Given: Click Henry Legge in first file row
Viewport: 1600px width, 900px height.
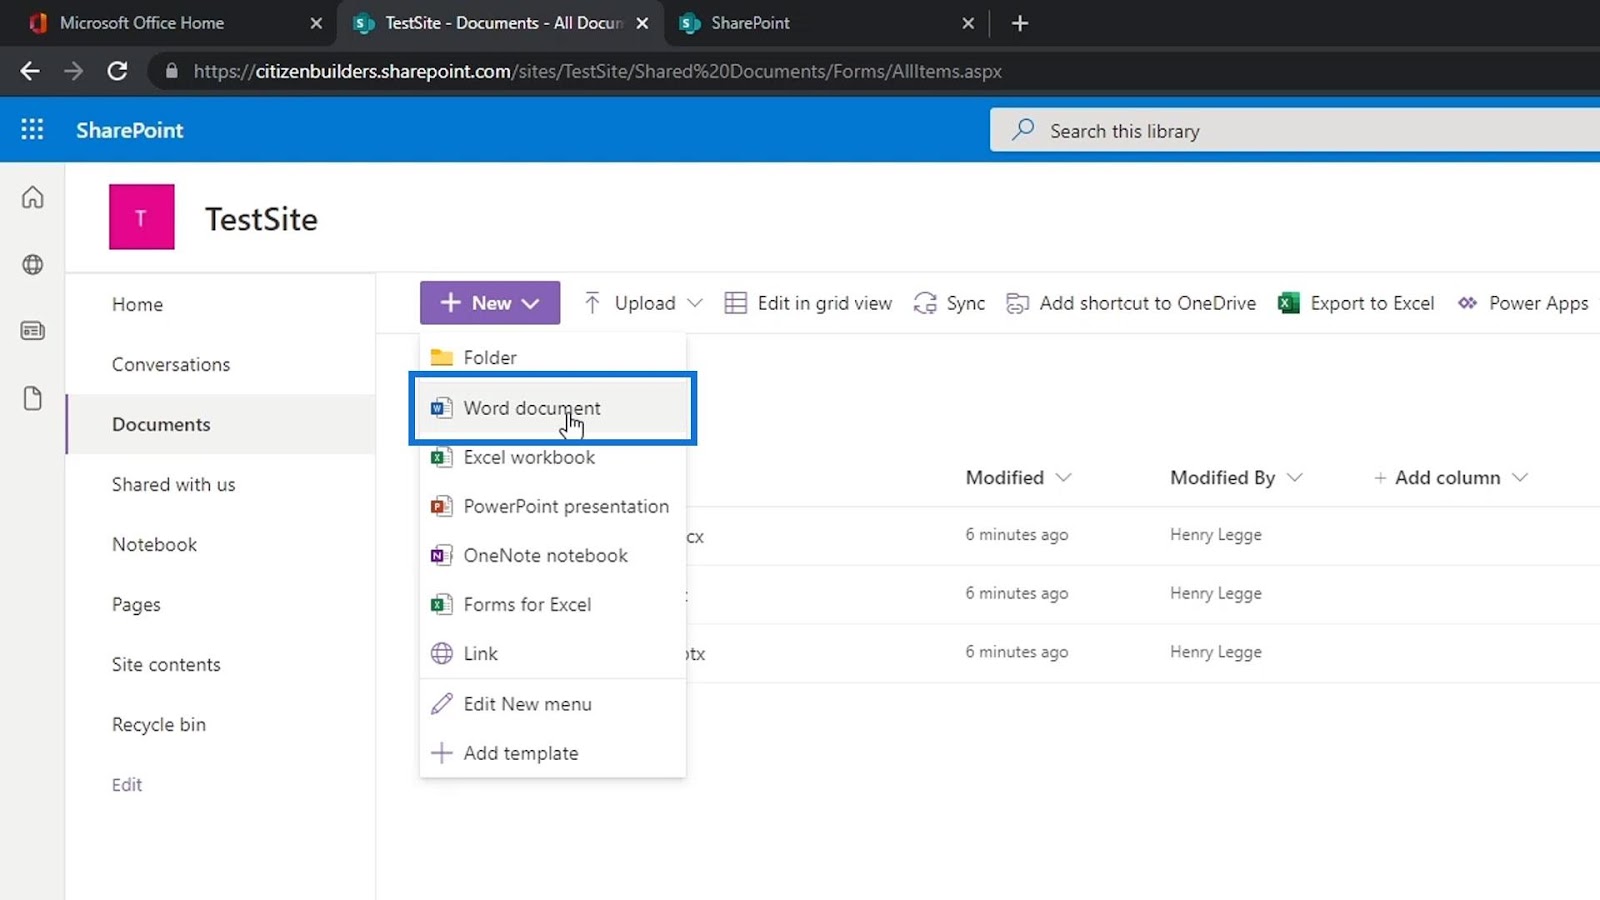Looking at the screenshot, I should (1216, 535).
